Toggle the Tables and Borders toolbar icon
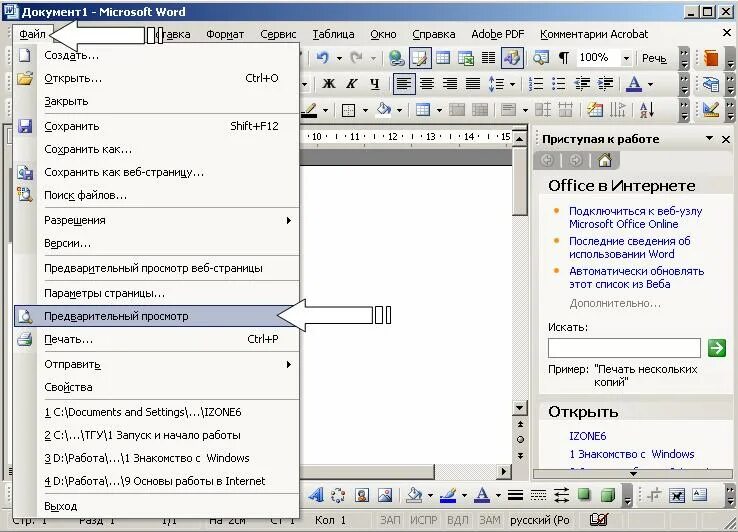 click(420, 58)
